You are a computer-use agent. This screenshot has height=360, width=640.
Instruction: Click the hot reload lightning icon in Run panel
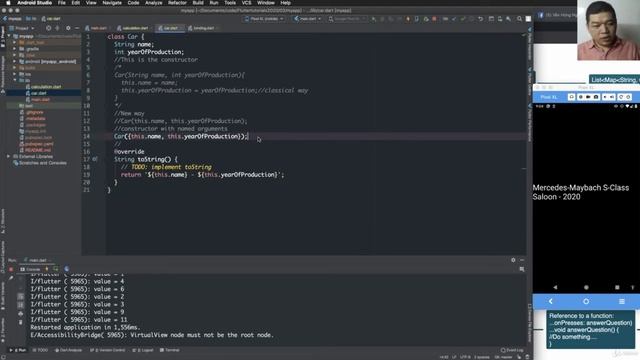click(47, 269)
